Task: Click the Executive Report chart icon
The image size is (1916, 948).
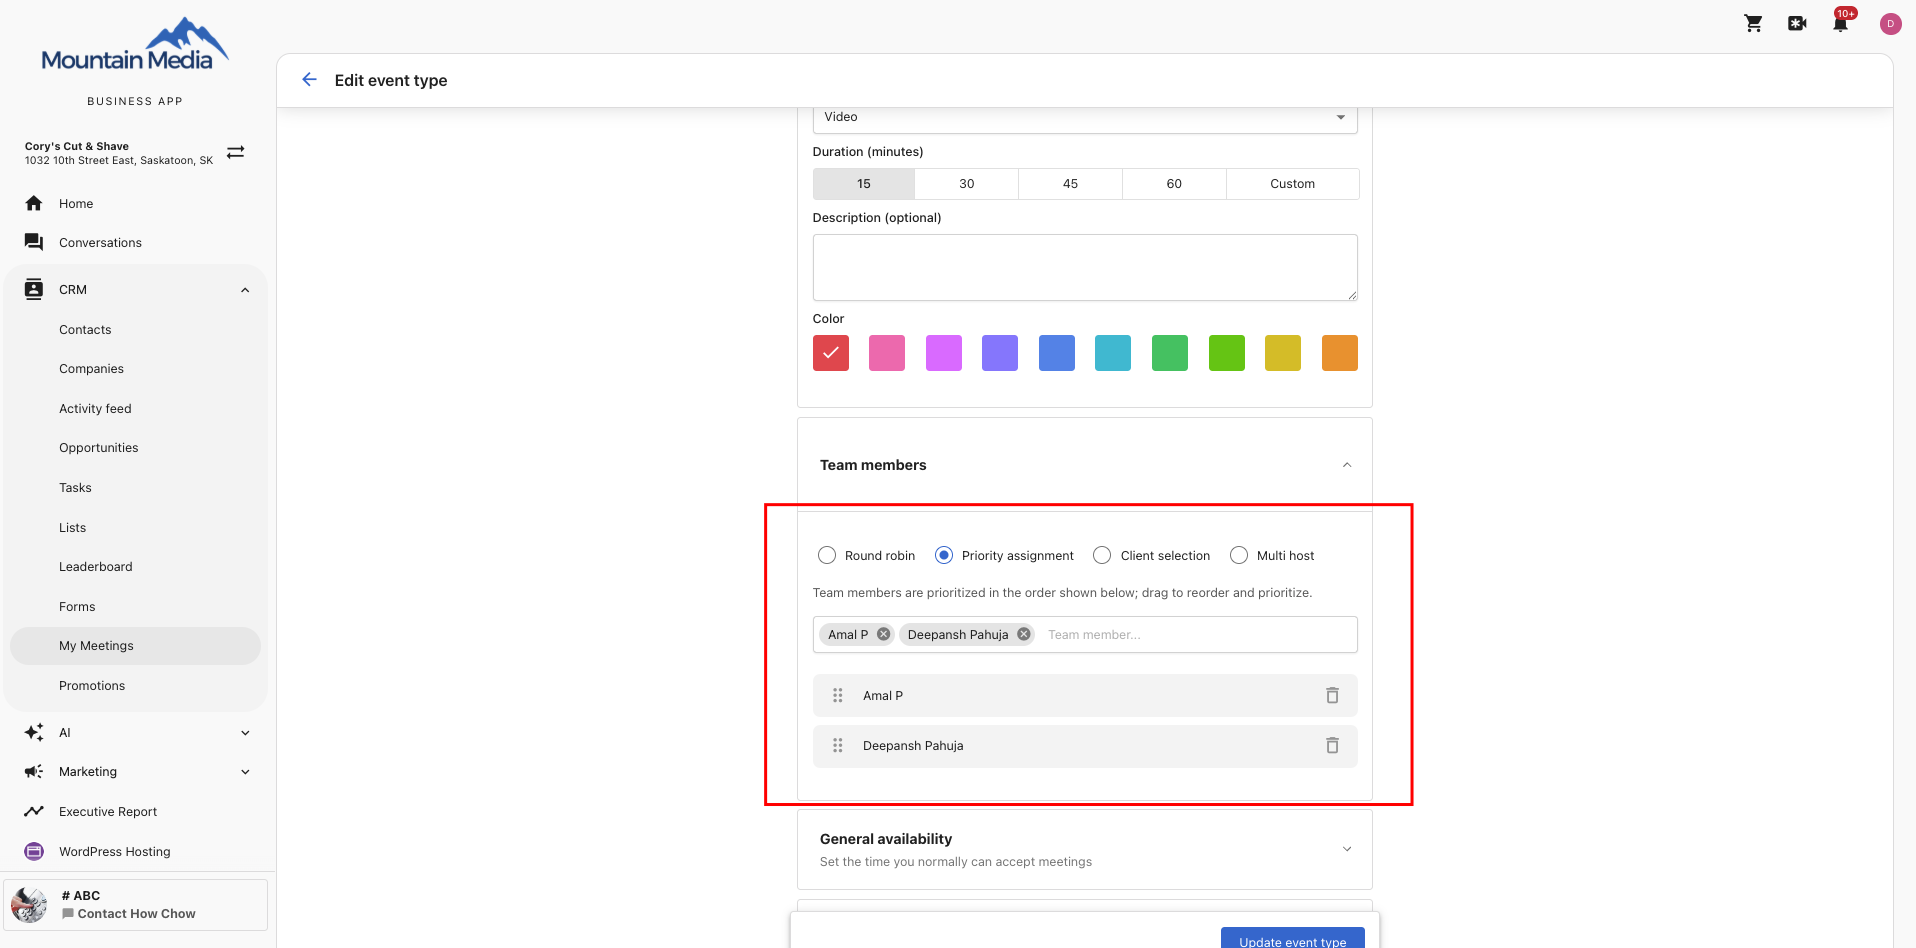Action: pyautogui.click(x=34, y=811)
